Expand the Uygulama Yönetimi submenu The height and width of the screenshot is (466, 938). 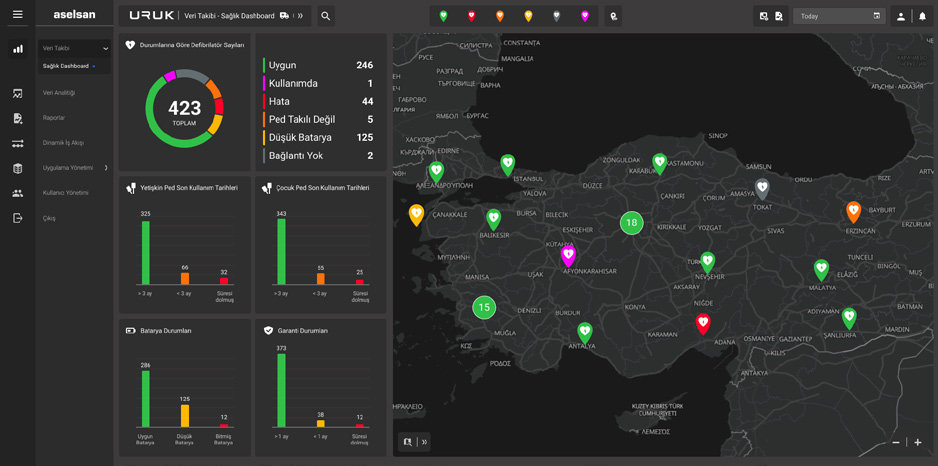[x=106, y=168]
